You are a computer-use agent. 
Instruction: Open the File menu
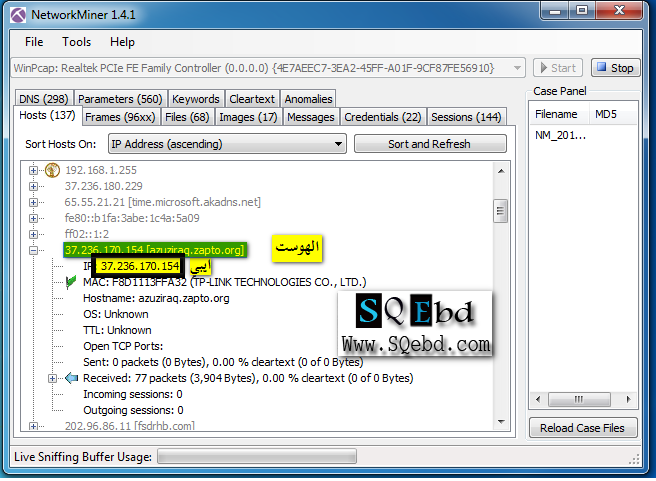coord(34,42)
